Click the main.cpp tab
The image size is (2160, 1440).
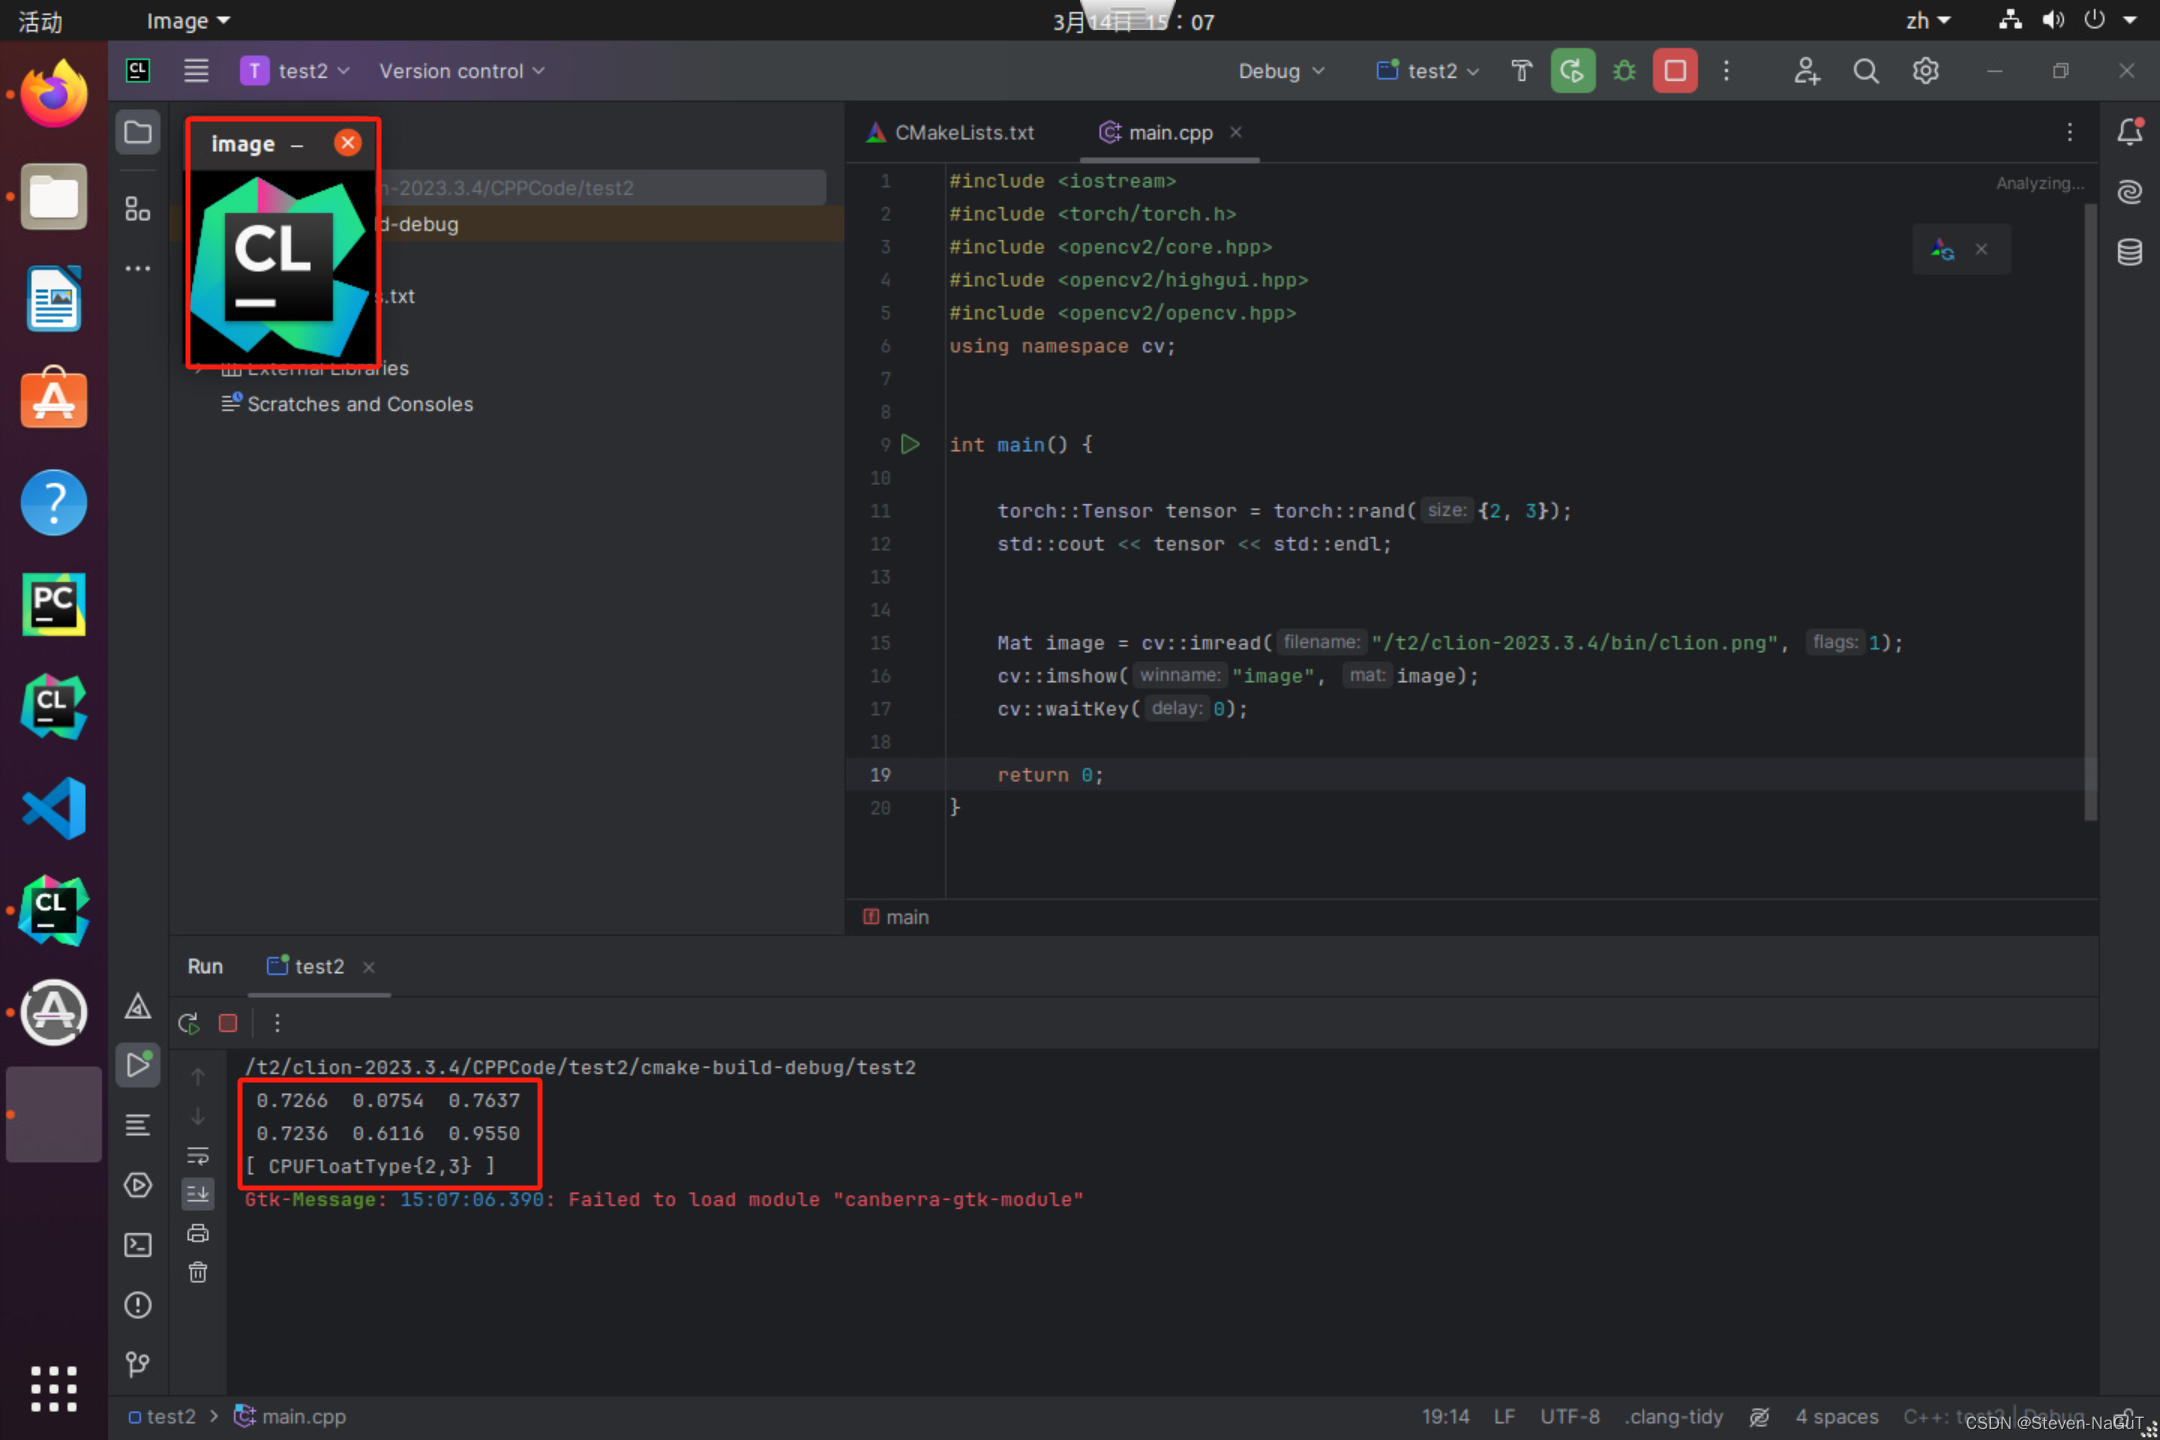[x=1170, y=132]
